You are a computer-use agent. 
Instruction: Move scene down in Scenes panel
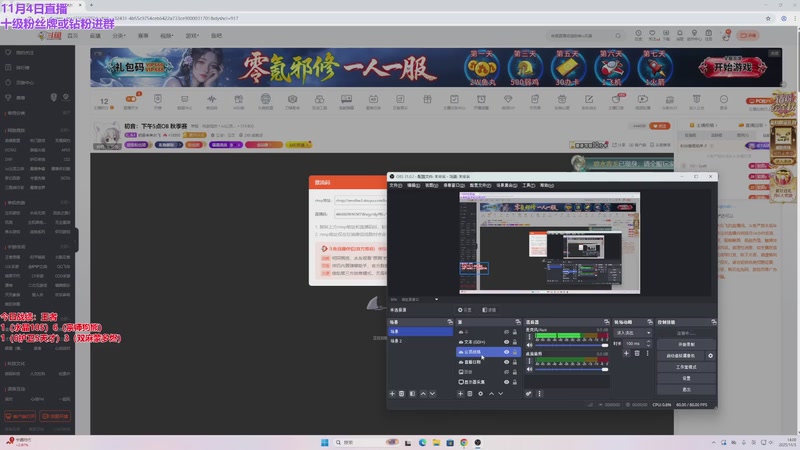pos(432,394)
